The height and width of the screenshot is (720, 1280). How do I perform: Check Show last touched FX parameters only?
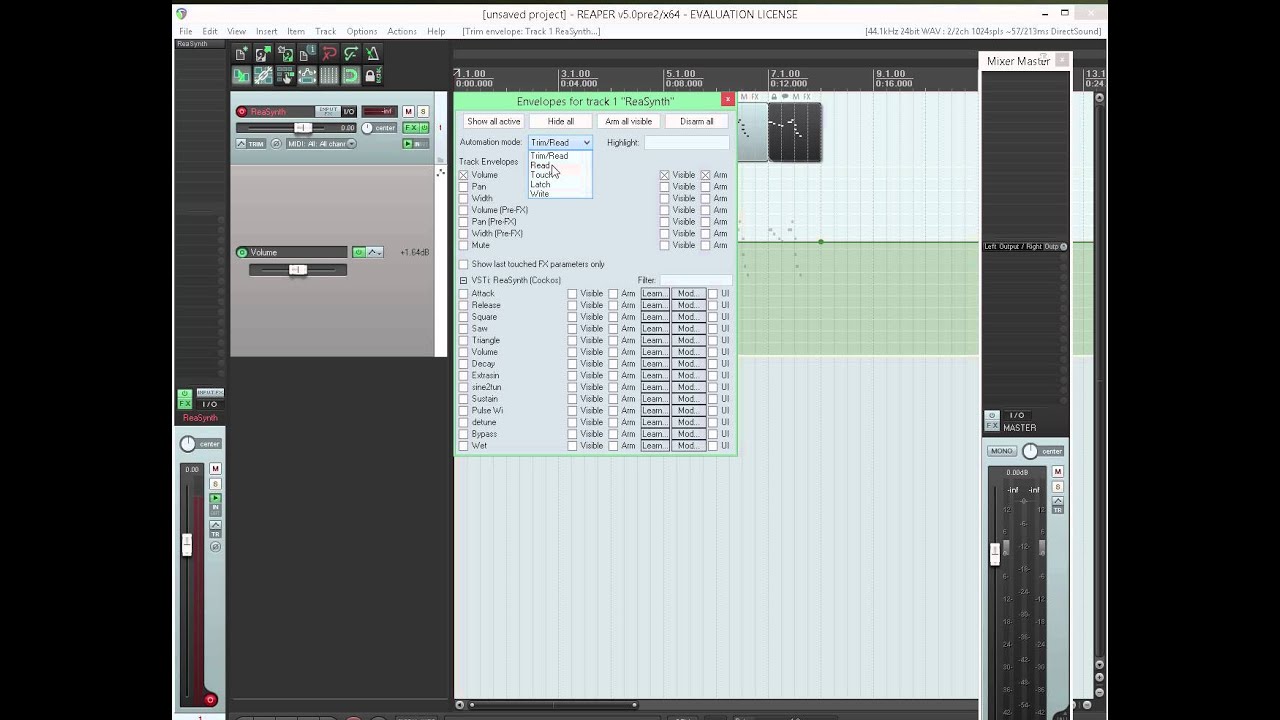click(x=463, y=264)
